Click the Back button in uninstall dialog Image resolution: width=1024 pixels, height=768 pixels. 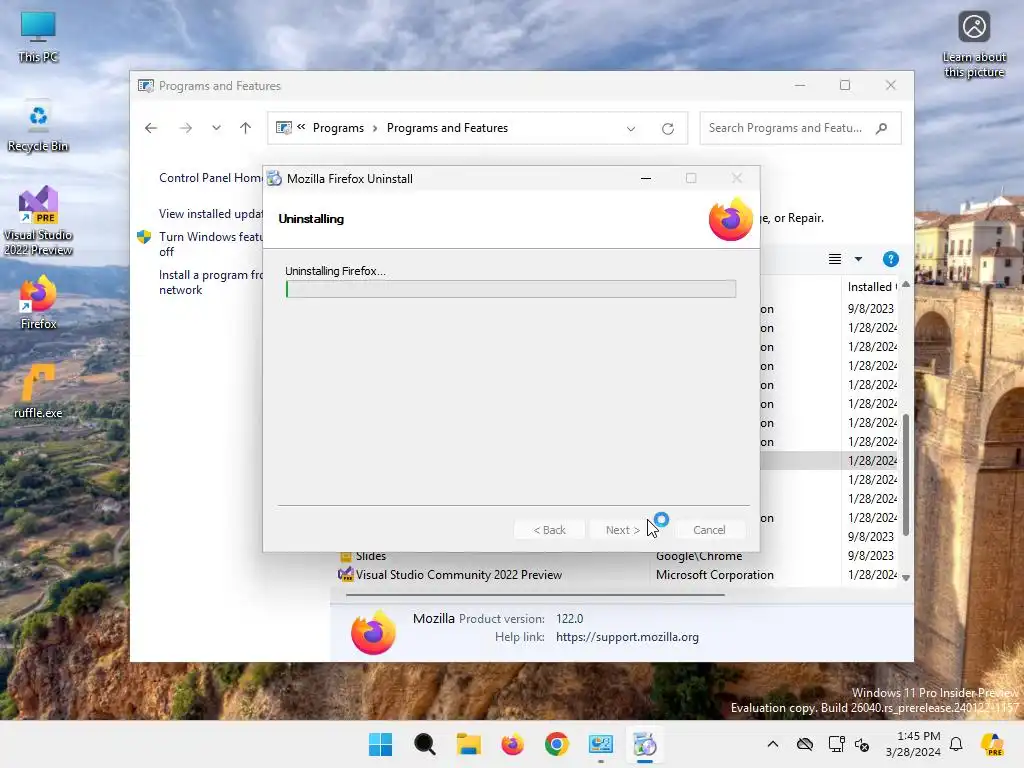pyautogui.click(x=549, y=530)
